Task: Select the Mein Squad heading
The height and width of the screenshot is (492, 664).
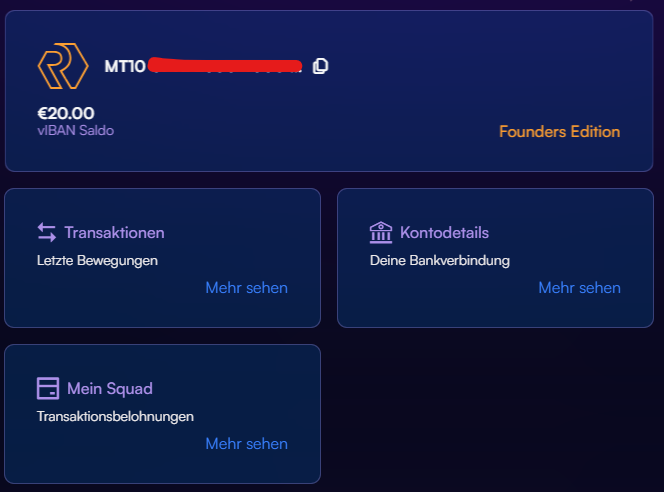Action: tap(110, 389)
